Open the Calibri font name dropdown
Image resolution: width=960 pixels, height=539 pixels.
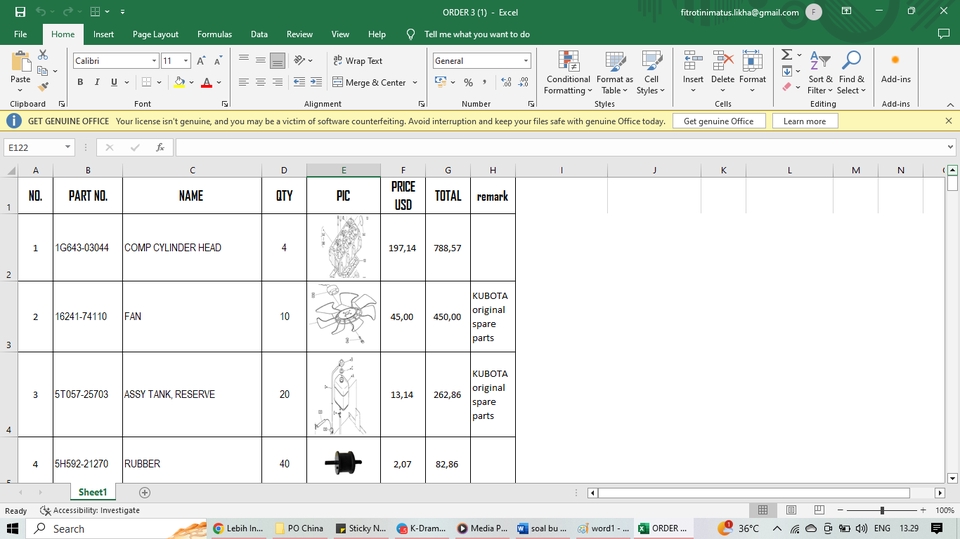[x=154, y=61]
